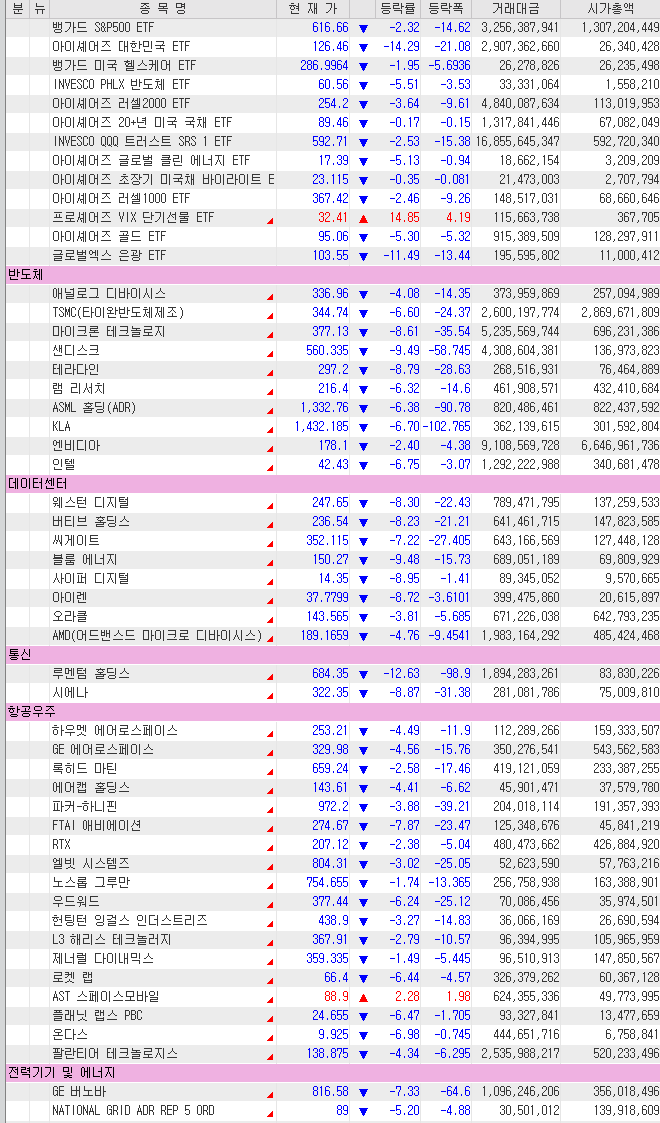Click the blue down arrow in GE 버노바 row
Image resolution: width=660 pixels, height=1123 pixels.
pos(363,1093)
